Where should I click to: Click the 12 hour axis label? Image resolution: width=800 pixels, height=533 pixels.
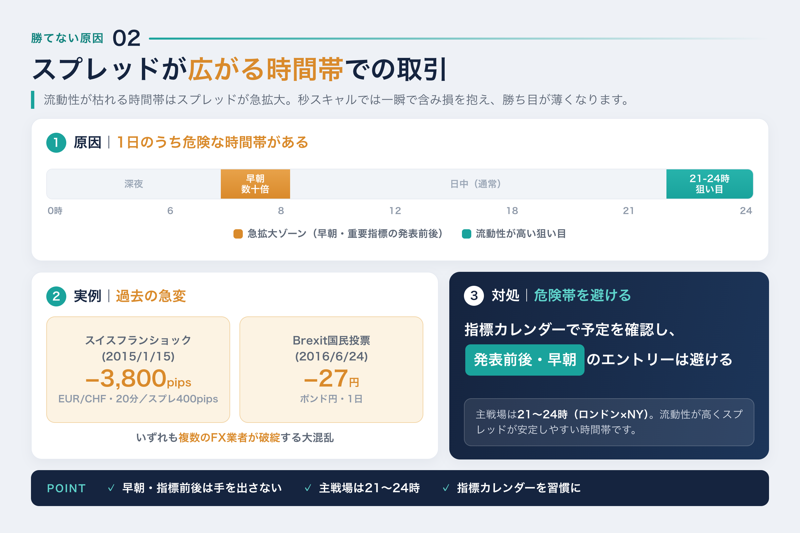(x=395, y=211)
